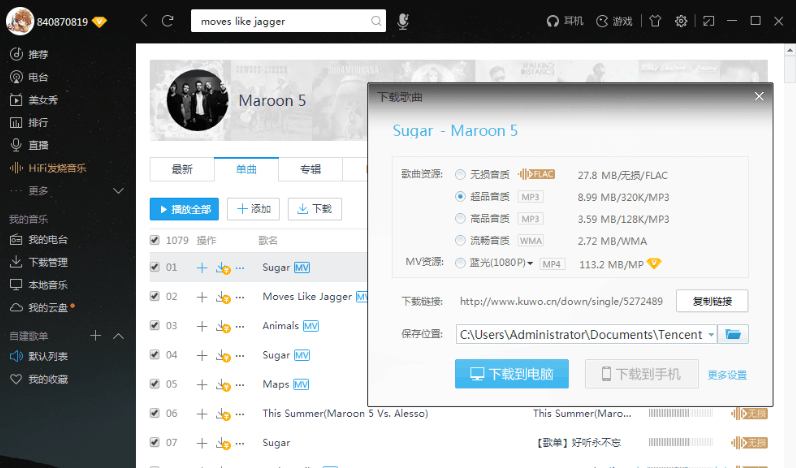Open 我的电台 in sidebar
This screenshot has width=796, height=468.
pyautogui.click(x=39, y=240)
